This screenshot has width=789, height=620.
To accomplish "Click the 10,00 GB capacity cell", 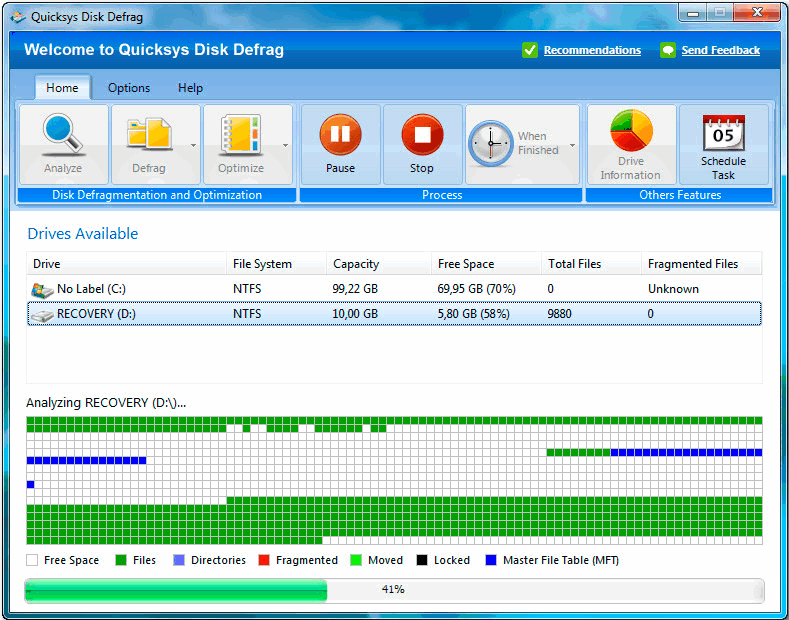I will pyautogui.click(x=355, y=314).
